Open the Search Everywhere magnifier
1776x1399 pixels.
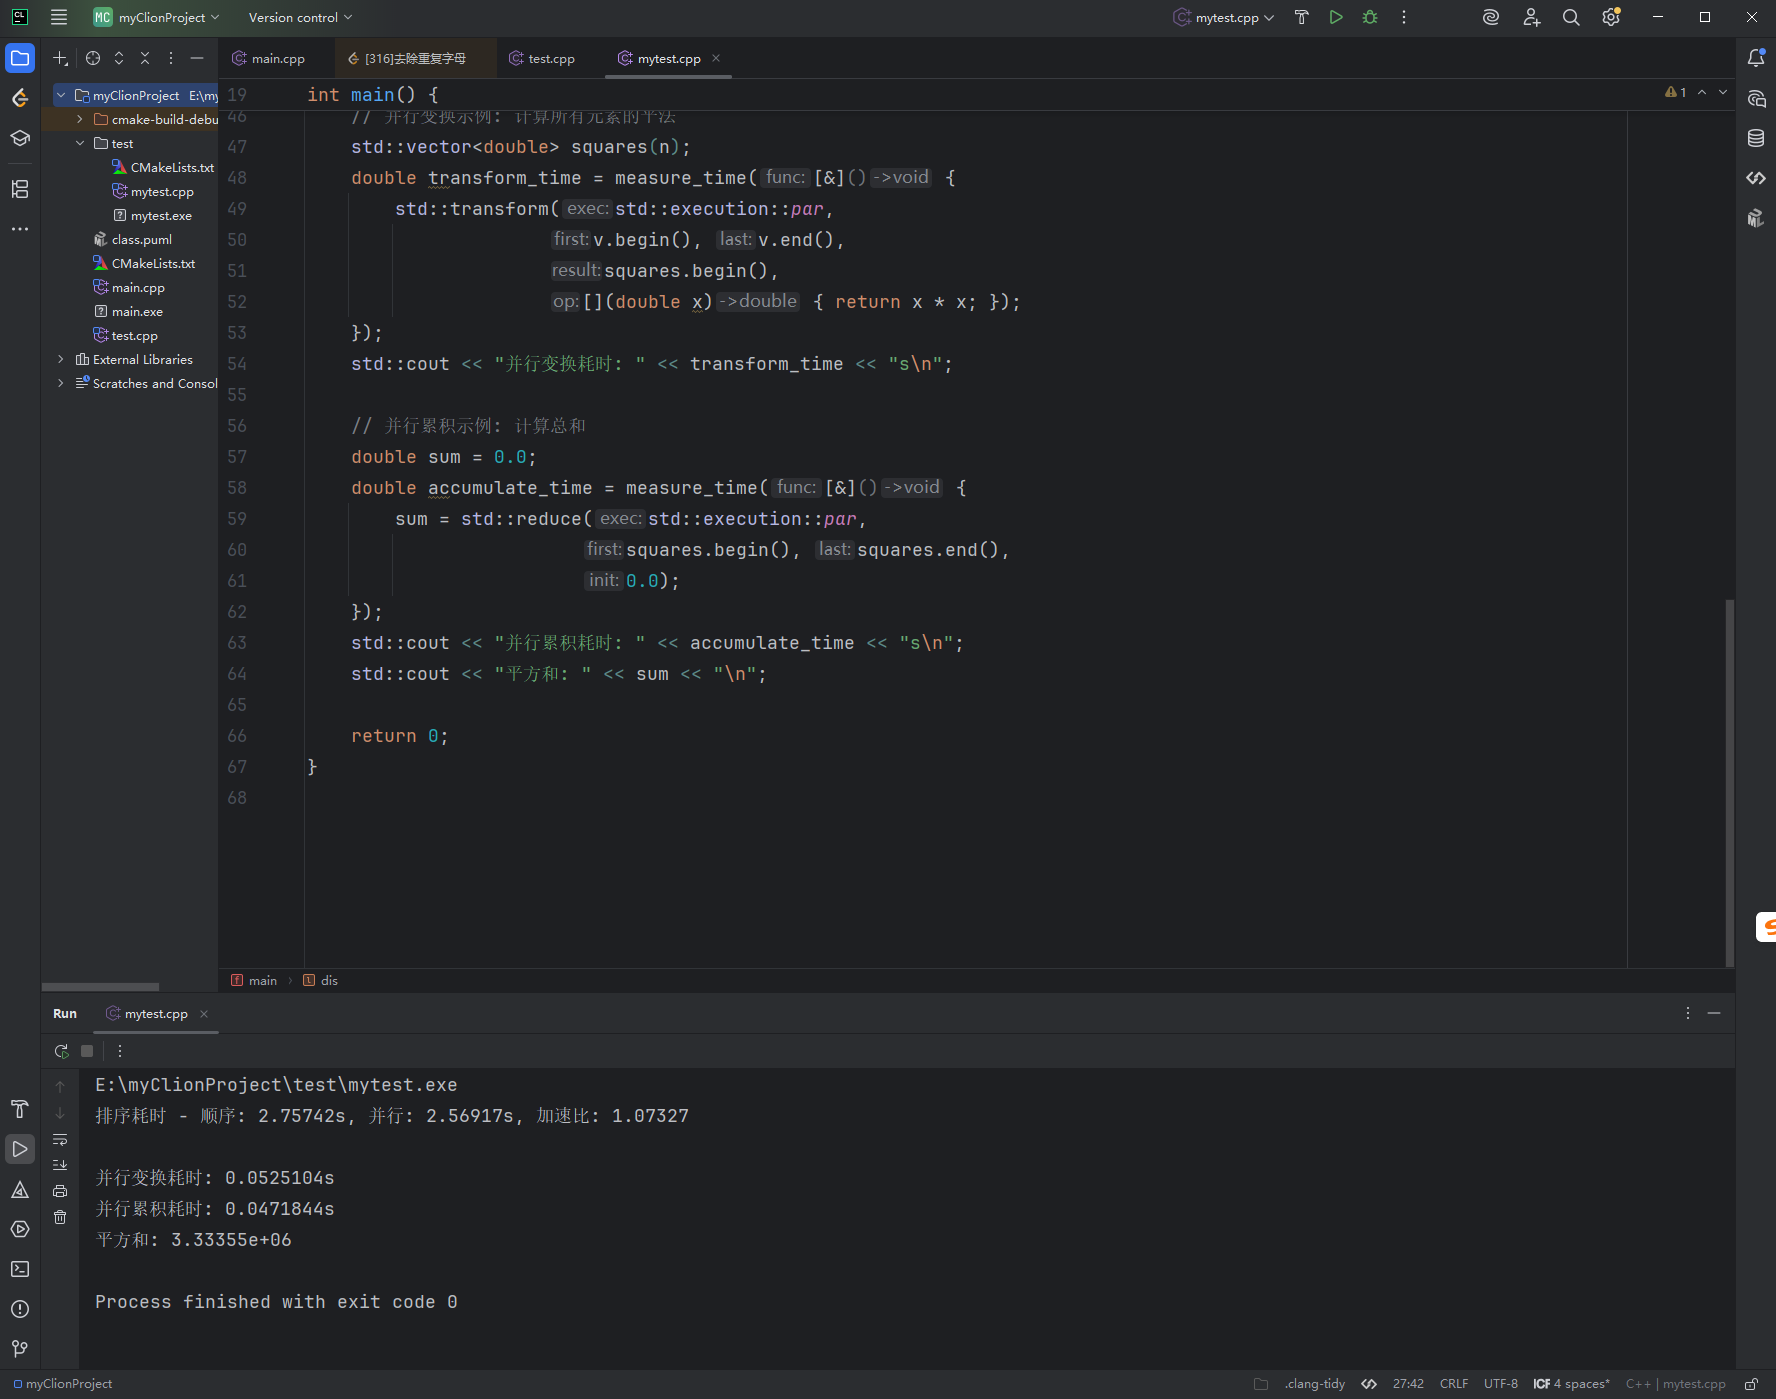[x=1571, y=17]
